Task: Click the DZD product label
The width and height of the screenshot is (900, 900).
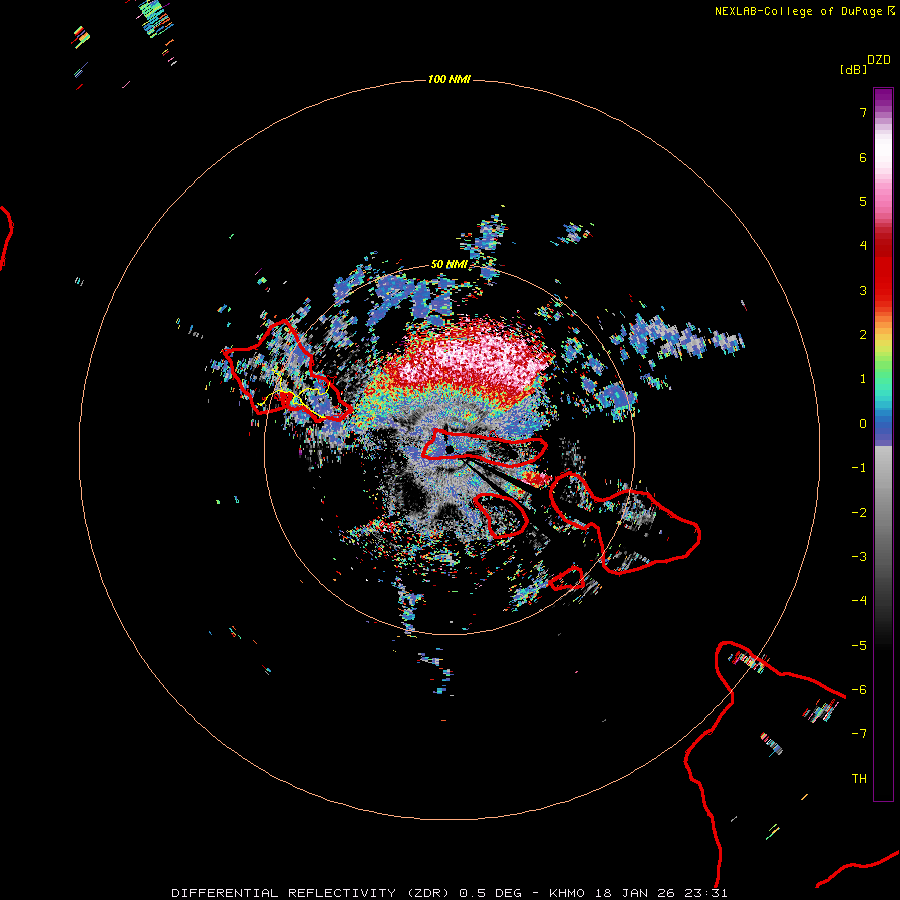Action: (x=879, y=60)
